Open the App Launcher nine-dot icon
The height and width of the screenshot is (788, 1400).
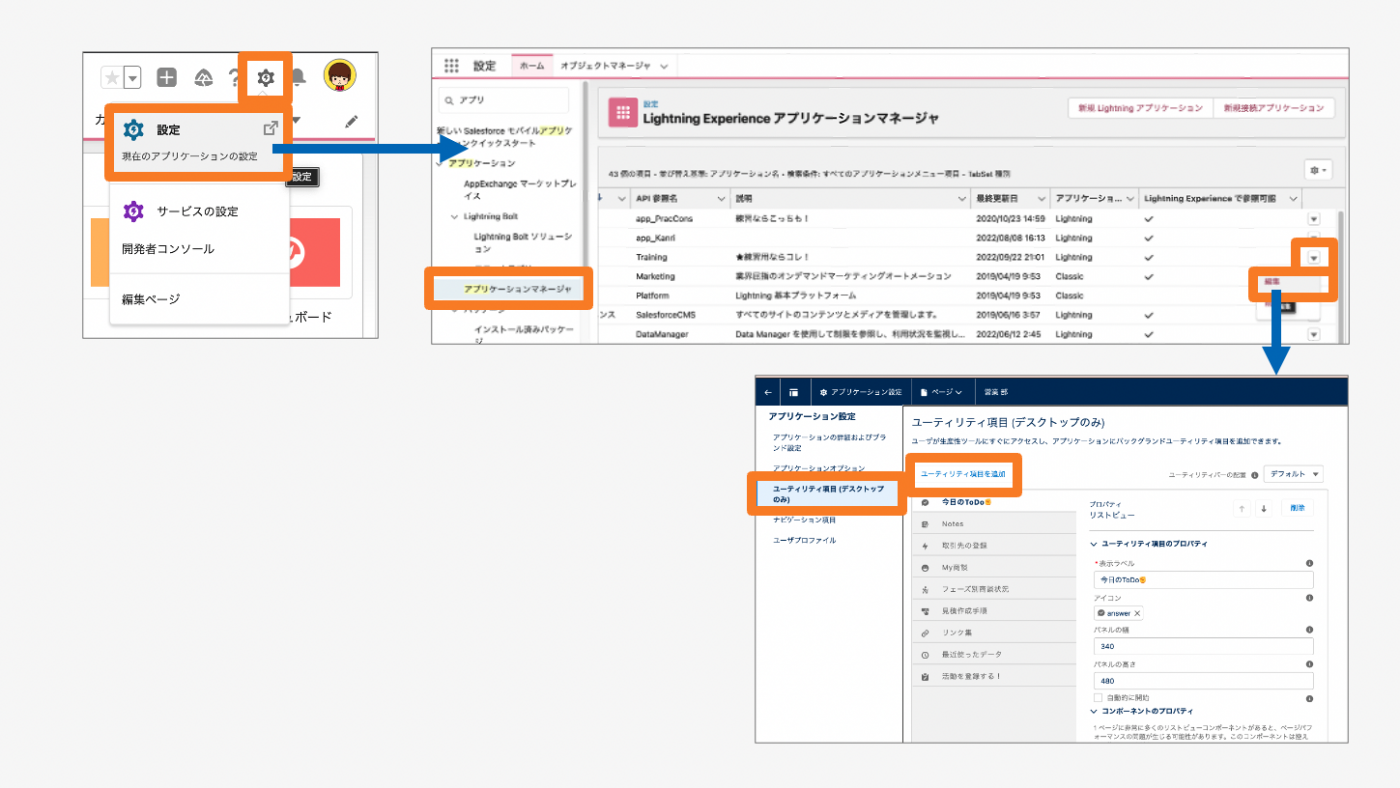click(451, 66)
